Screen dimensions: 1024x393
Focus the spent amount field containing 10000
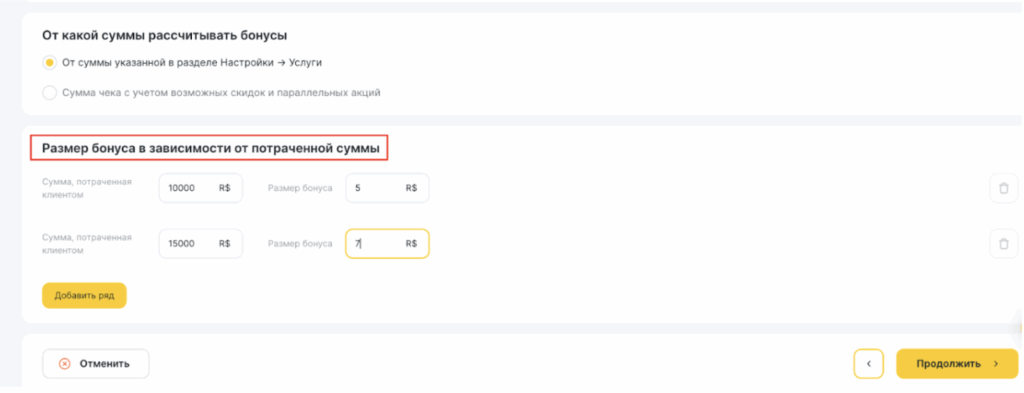click(200, 188)
